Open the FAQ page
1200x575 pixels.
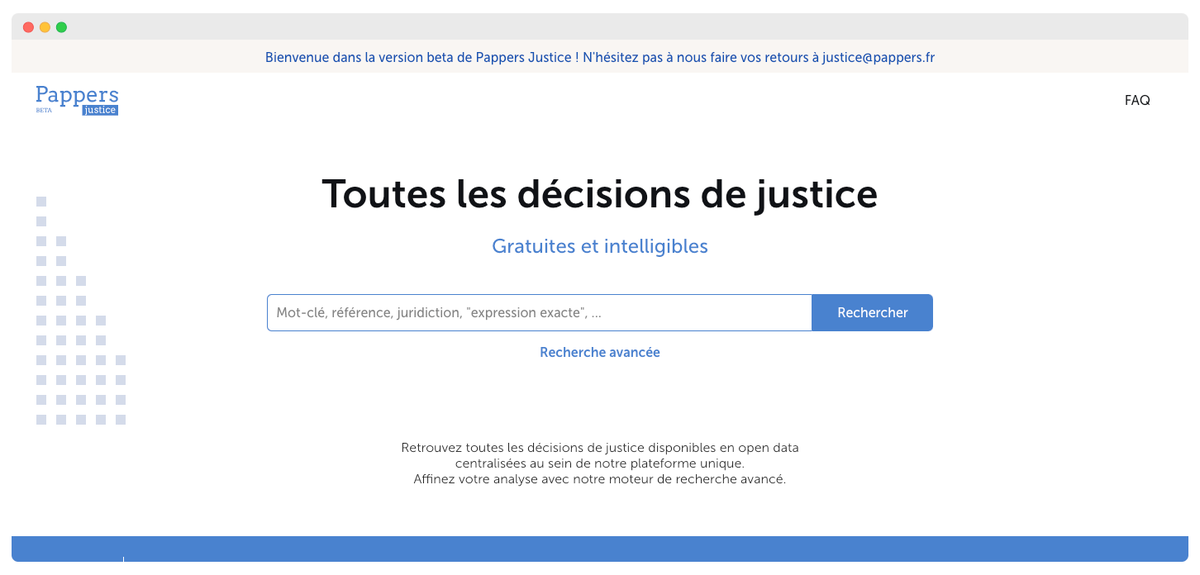point(1137,100)
